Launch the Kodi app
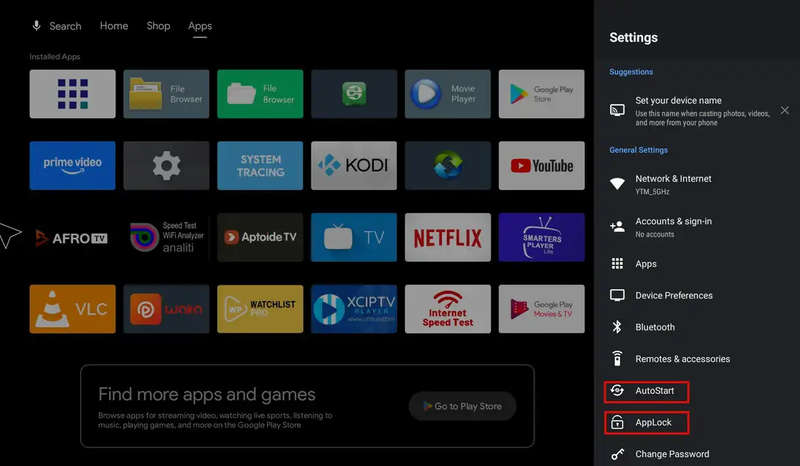 pos(354,165)
